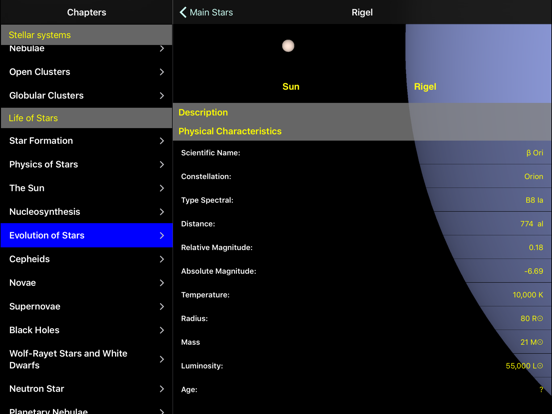This screenshot has height=414, width=552.
Task: Click the 774 al distance value
Action: tap(532, 224)
